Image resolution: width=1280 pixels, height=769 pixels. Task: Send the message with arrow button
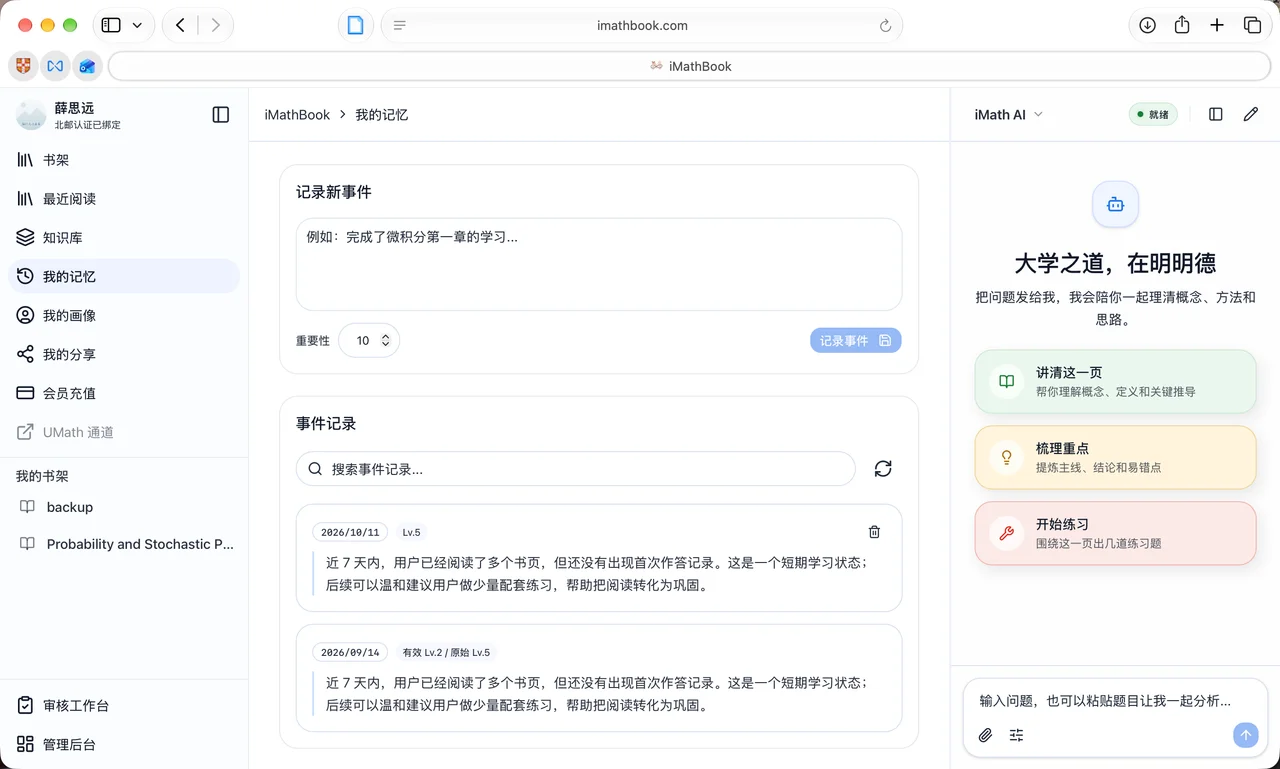[x=1245, y=735]
